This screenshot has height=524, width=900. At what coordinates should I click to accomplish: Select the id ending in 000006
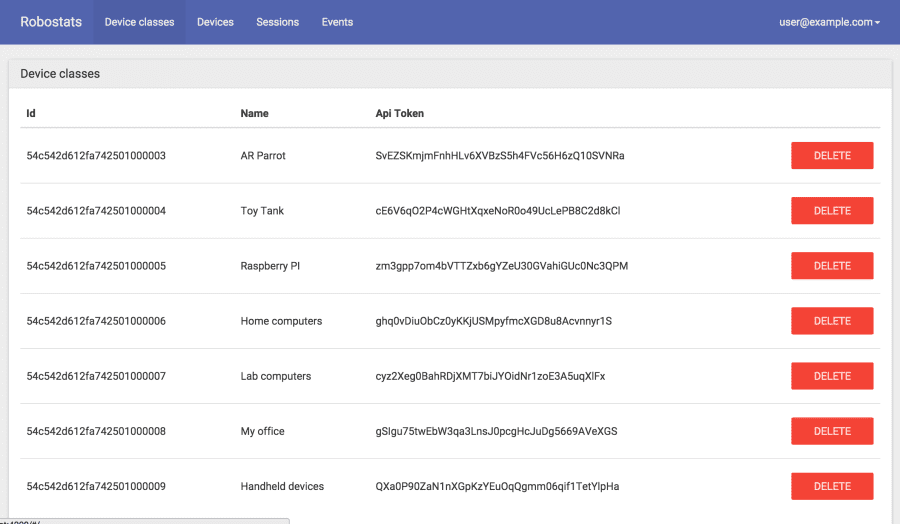96,321
